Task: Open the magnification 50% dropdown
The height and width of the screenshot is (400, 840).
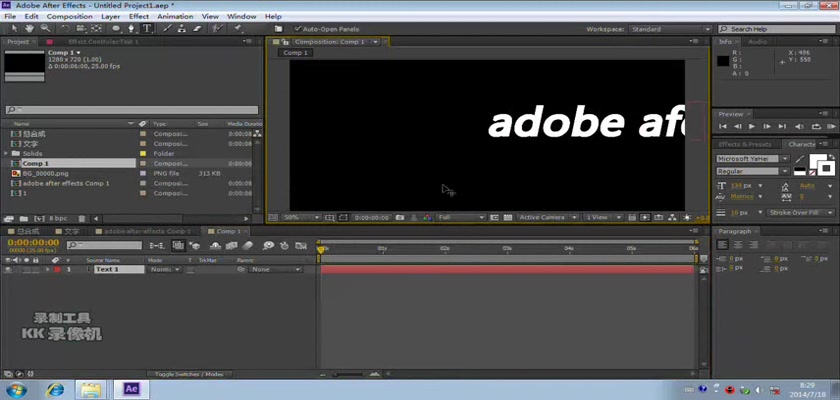Action: [x=301, y=217]
